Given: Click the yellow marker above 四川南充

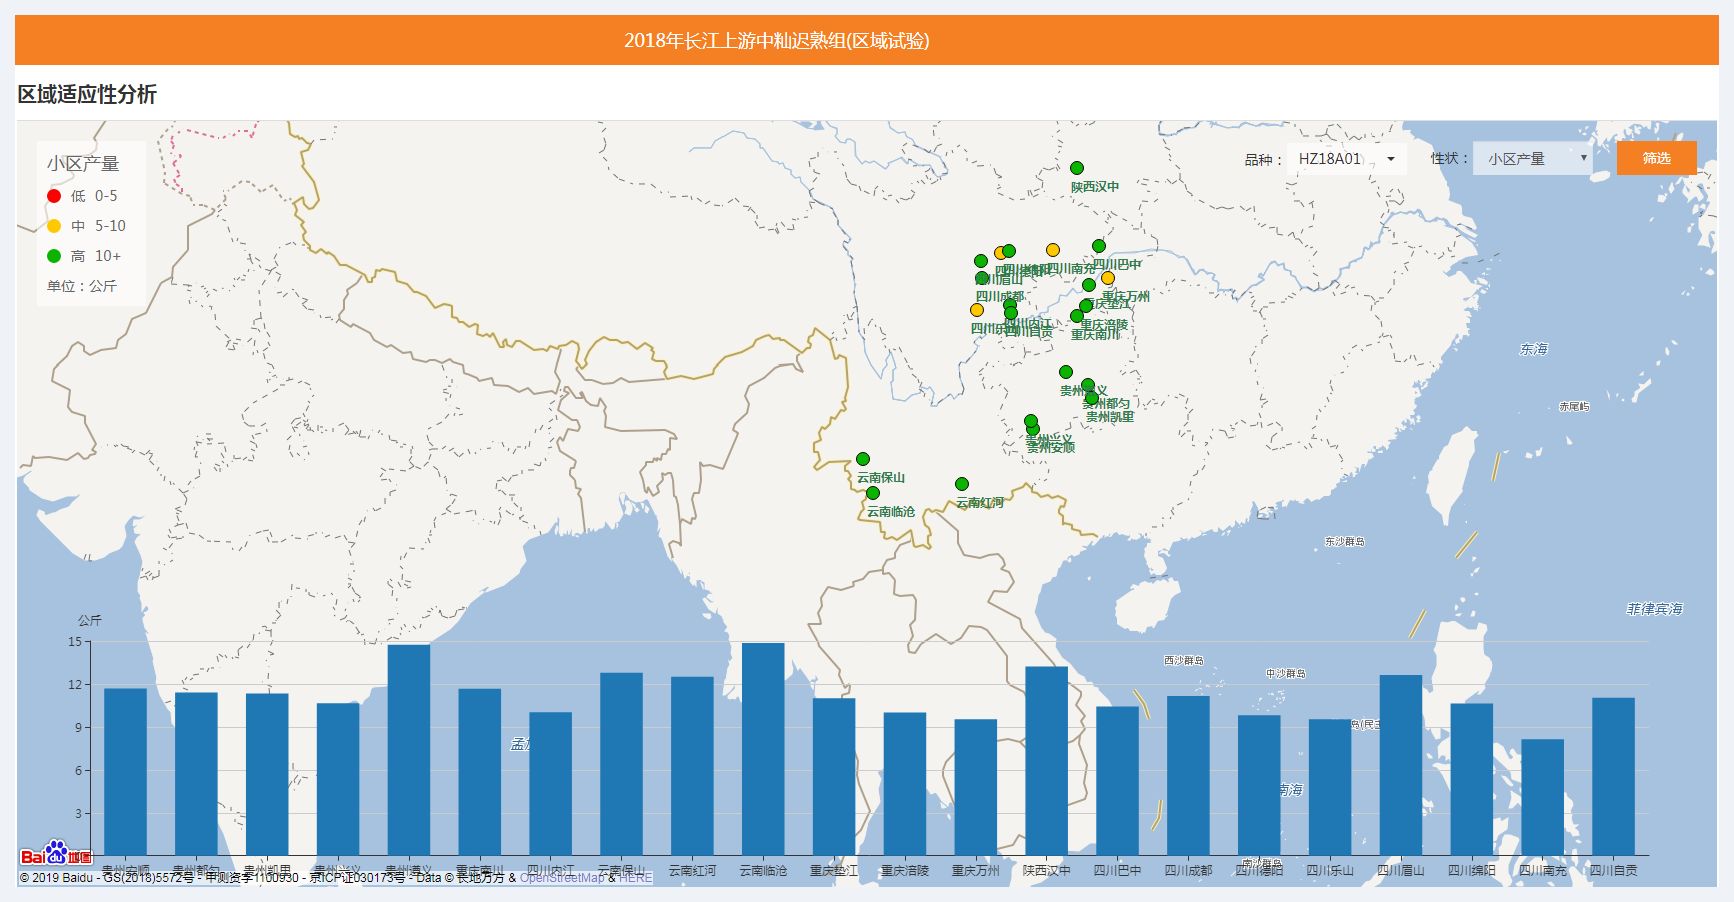Looking at the screenshot, I should (1053, 250).
